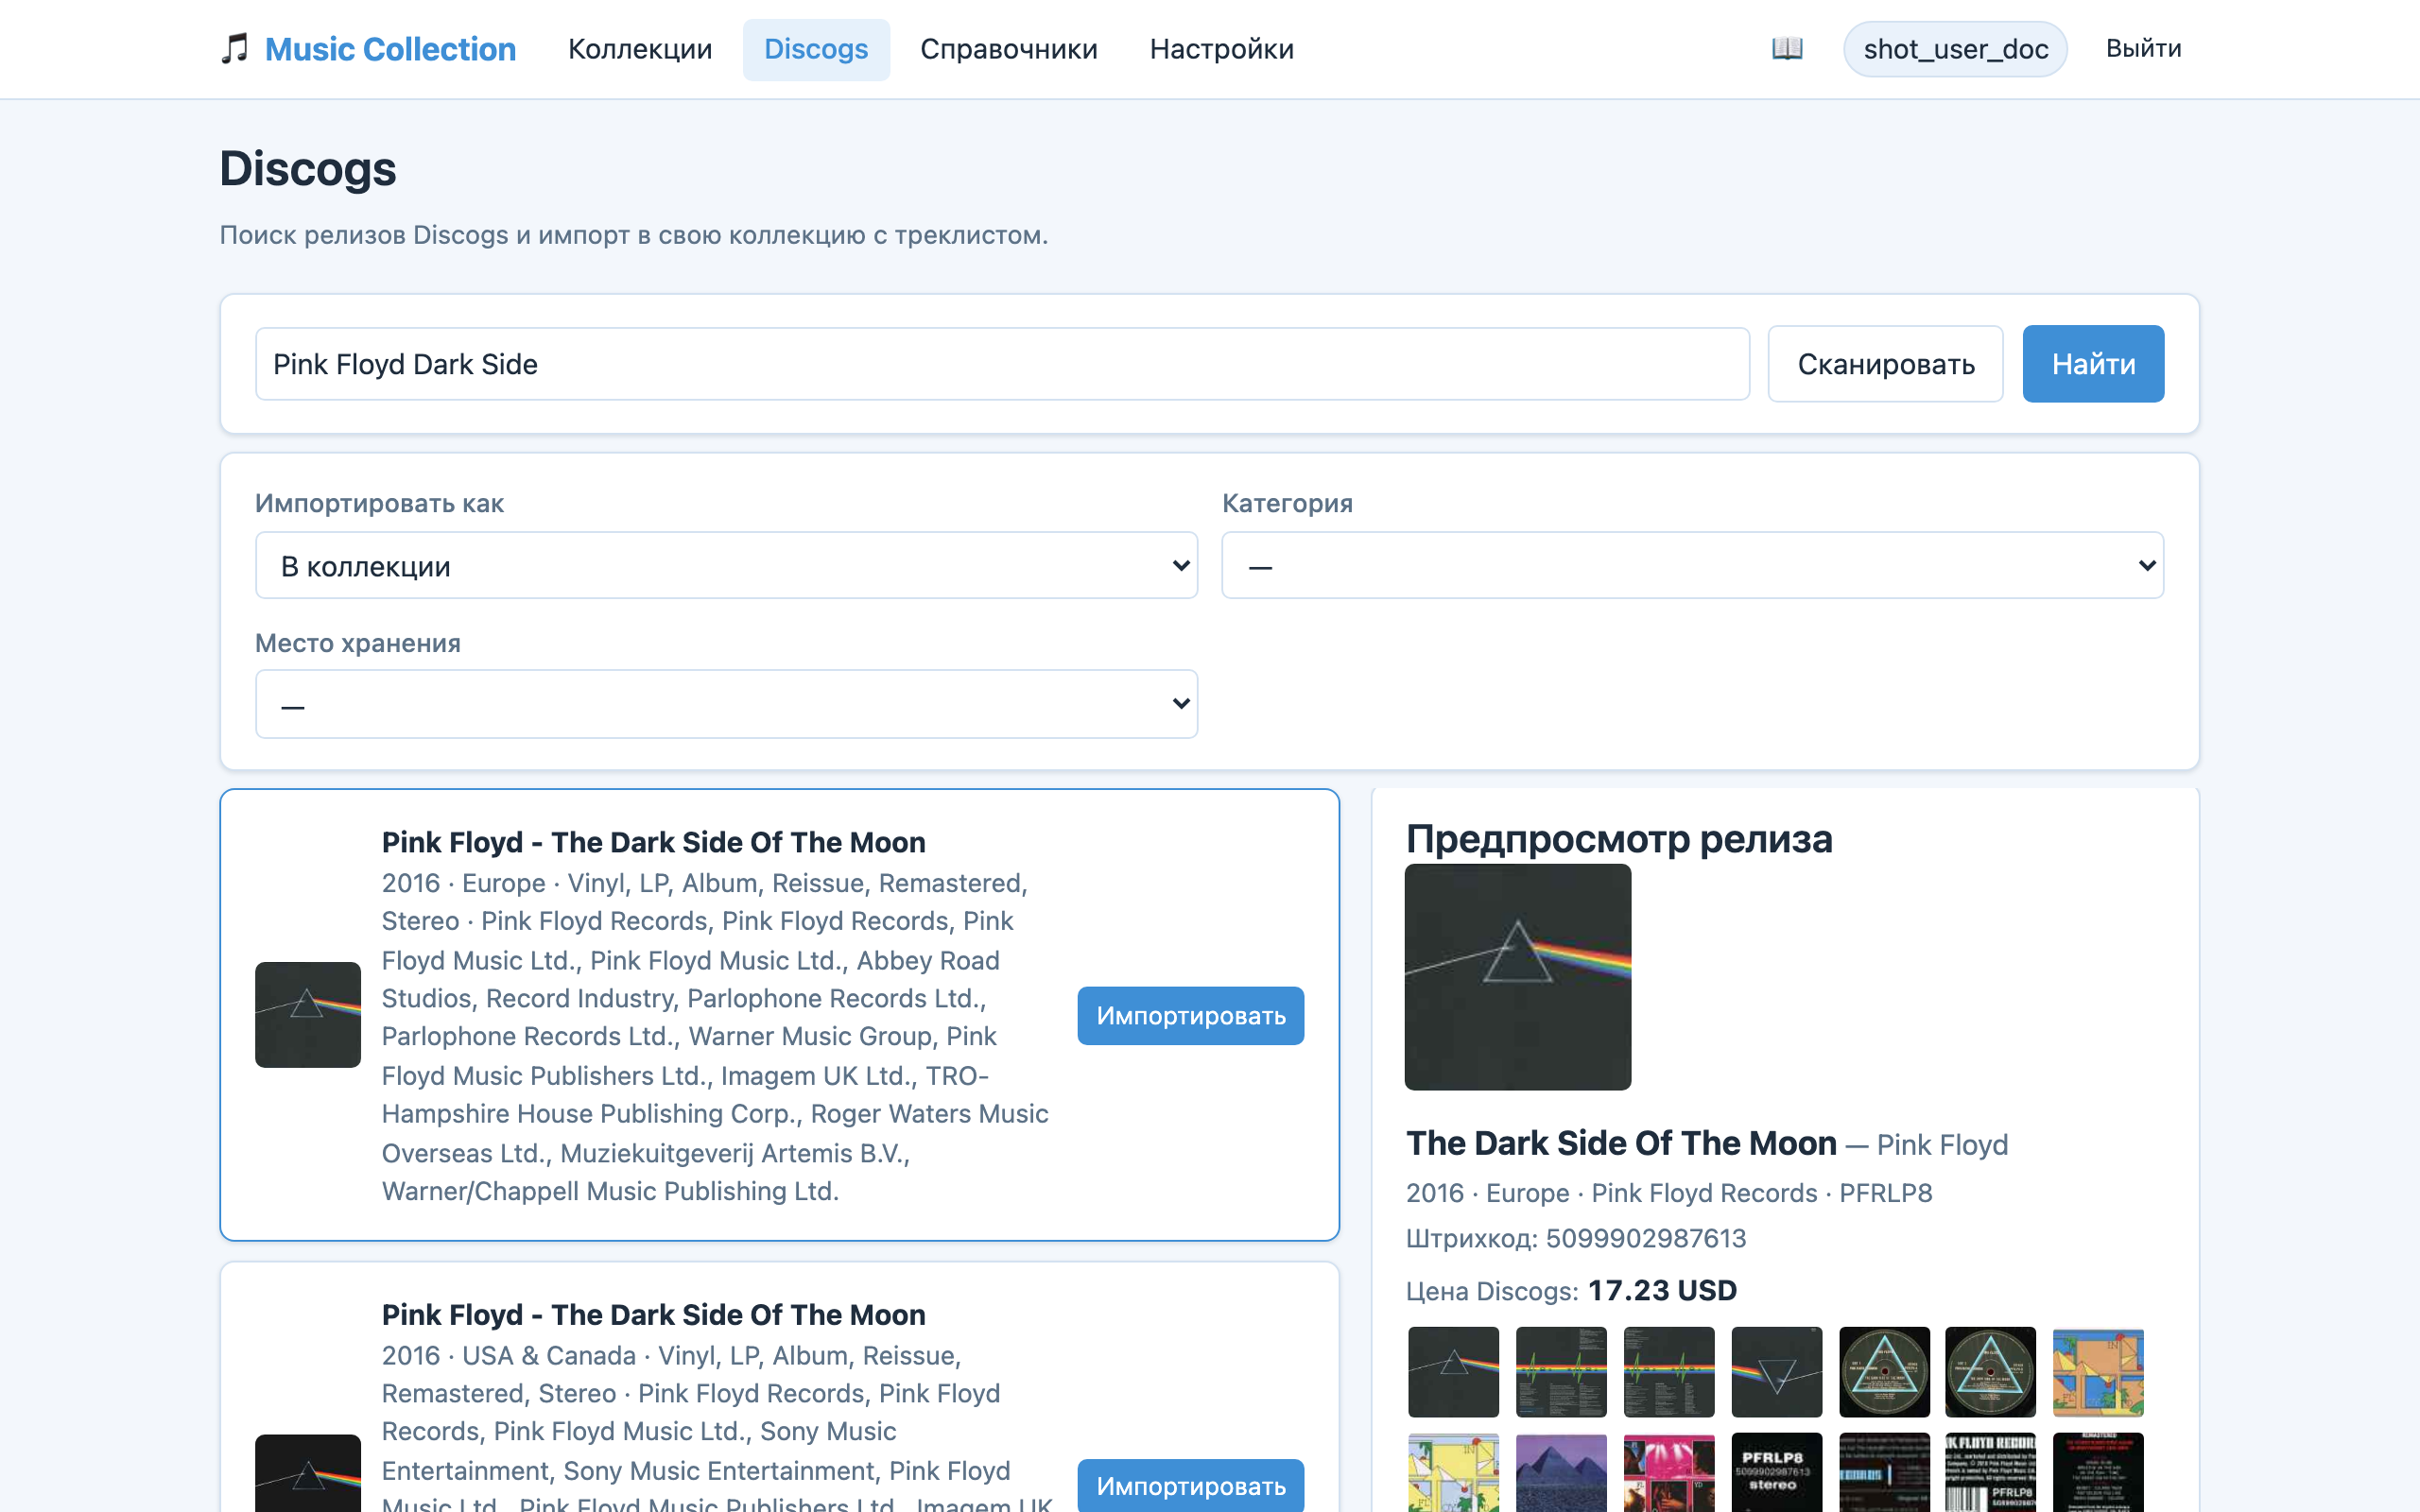Screen dimensions: 2420x1512
Task: Click the 2016 · Europe · Pink Floyd Records · PFRLP8 line
Action: tap(1668, 1193)
